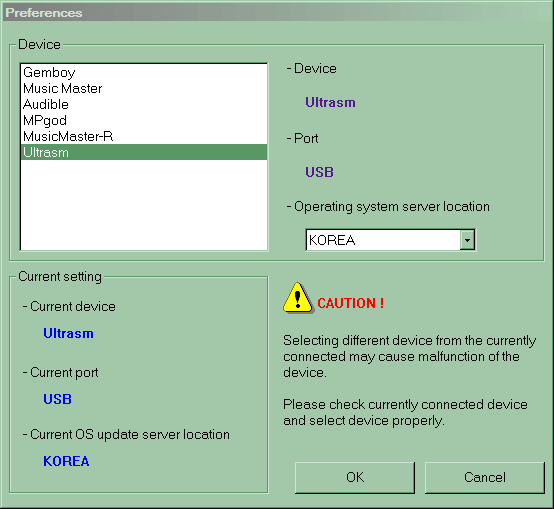
Task: Click the Operating system server location label
Action: point(388,207)
